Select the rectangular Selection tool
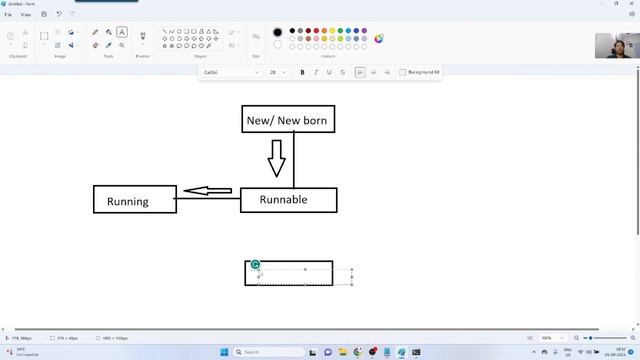Image resolution: width=640 pixels, height=360 pixels. coord(44,36)
